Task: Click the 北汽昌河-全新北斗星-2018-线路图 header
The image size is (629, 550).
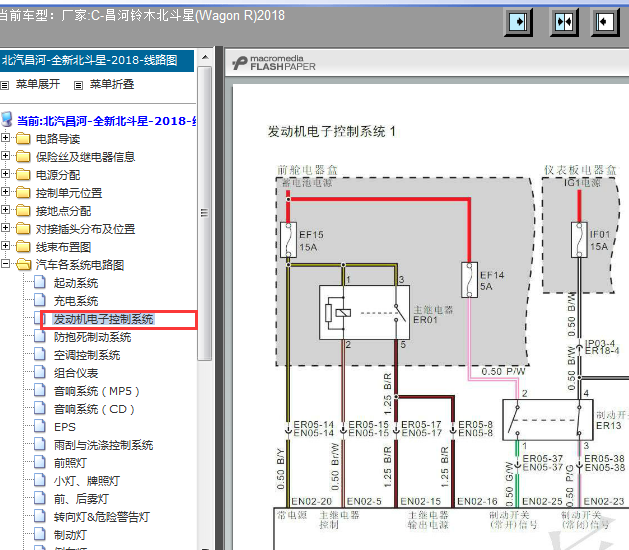Action: click(x=97, y=61)
